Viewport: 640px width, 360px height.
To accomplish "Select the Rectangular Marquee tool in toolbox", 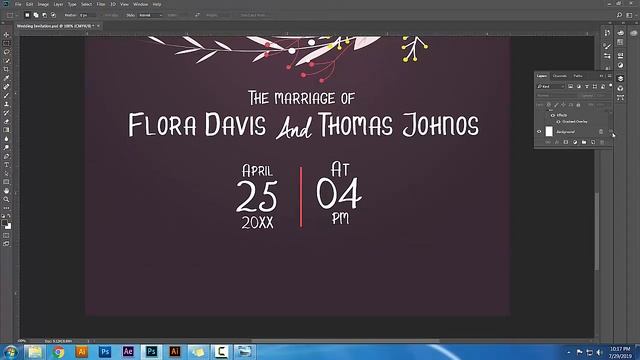I will (6, 43).
